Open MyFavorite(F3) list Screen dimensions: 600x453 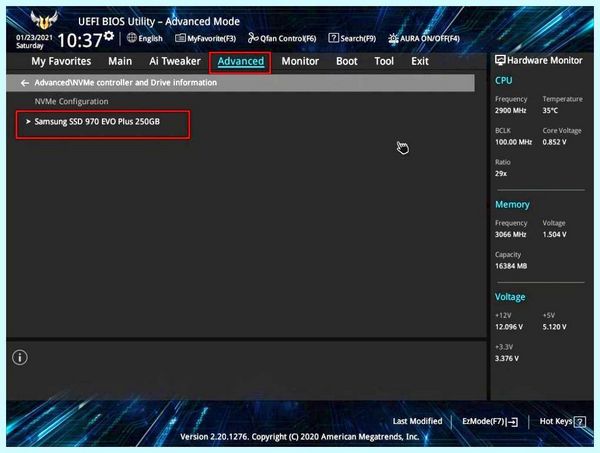tap(205, 38)
